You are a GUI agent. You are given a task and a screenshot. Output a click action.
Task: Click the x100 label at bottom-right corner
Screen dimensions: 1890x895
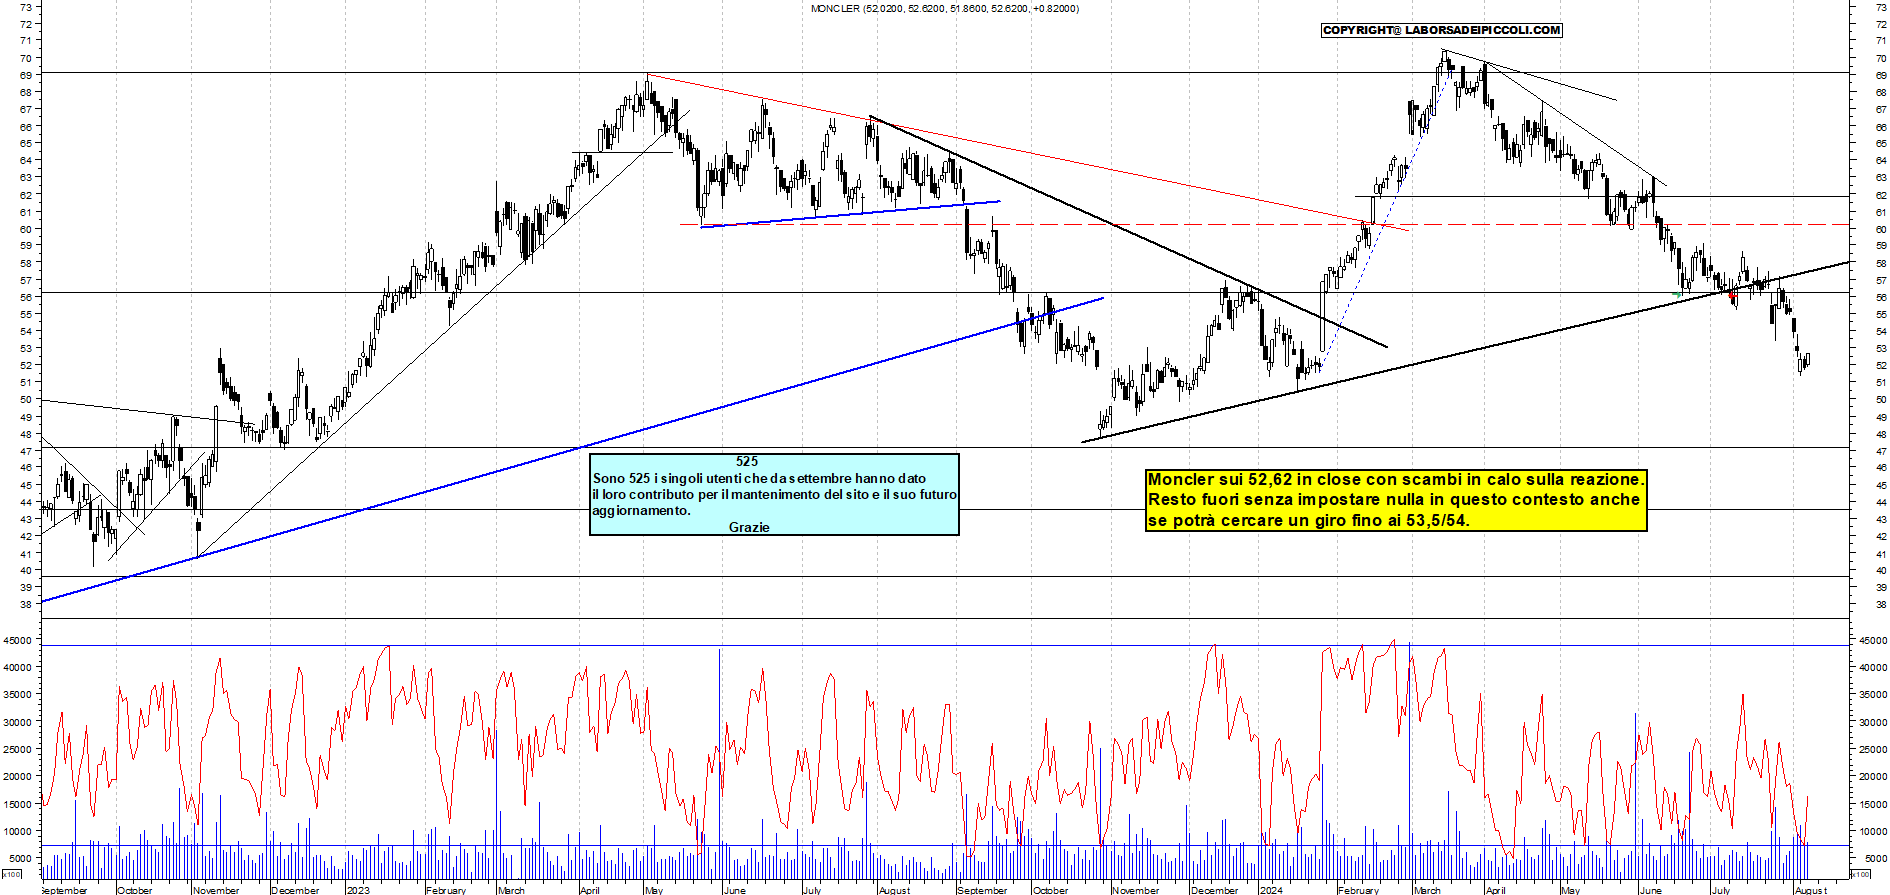click(1861, 874)
